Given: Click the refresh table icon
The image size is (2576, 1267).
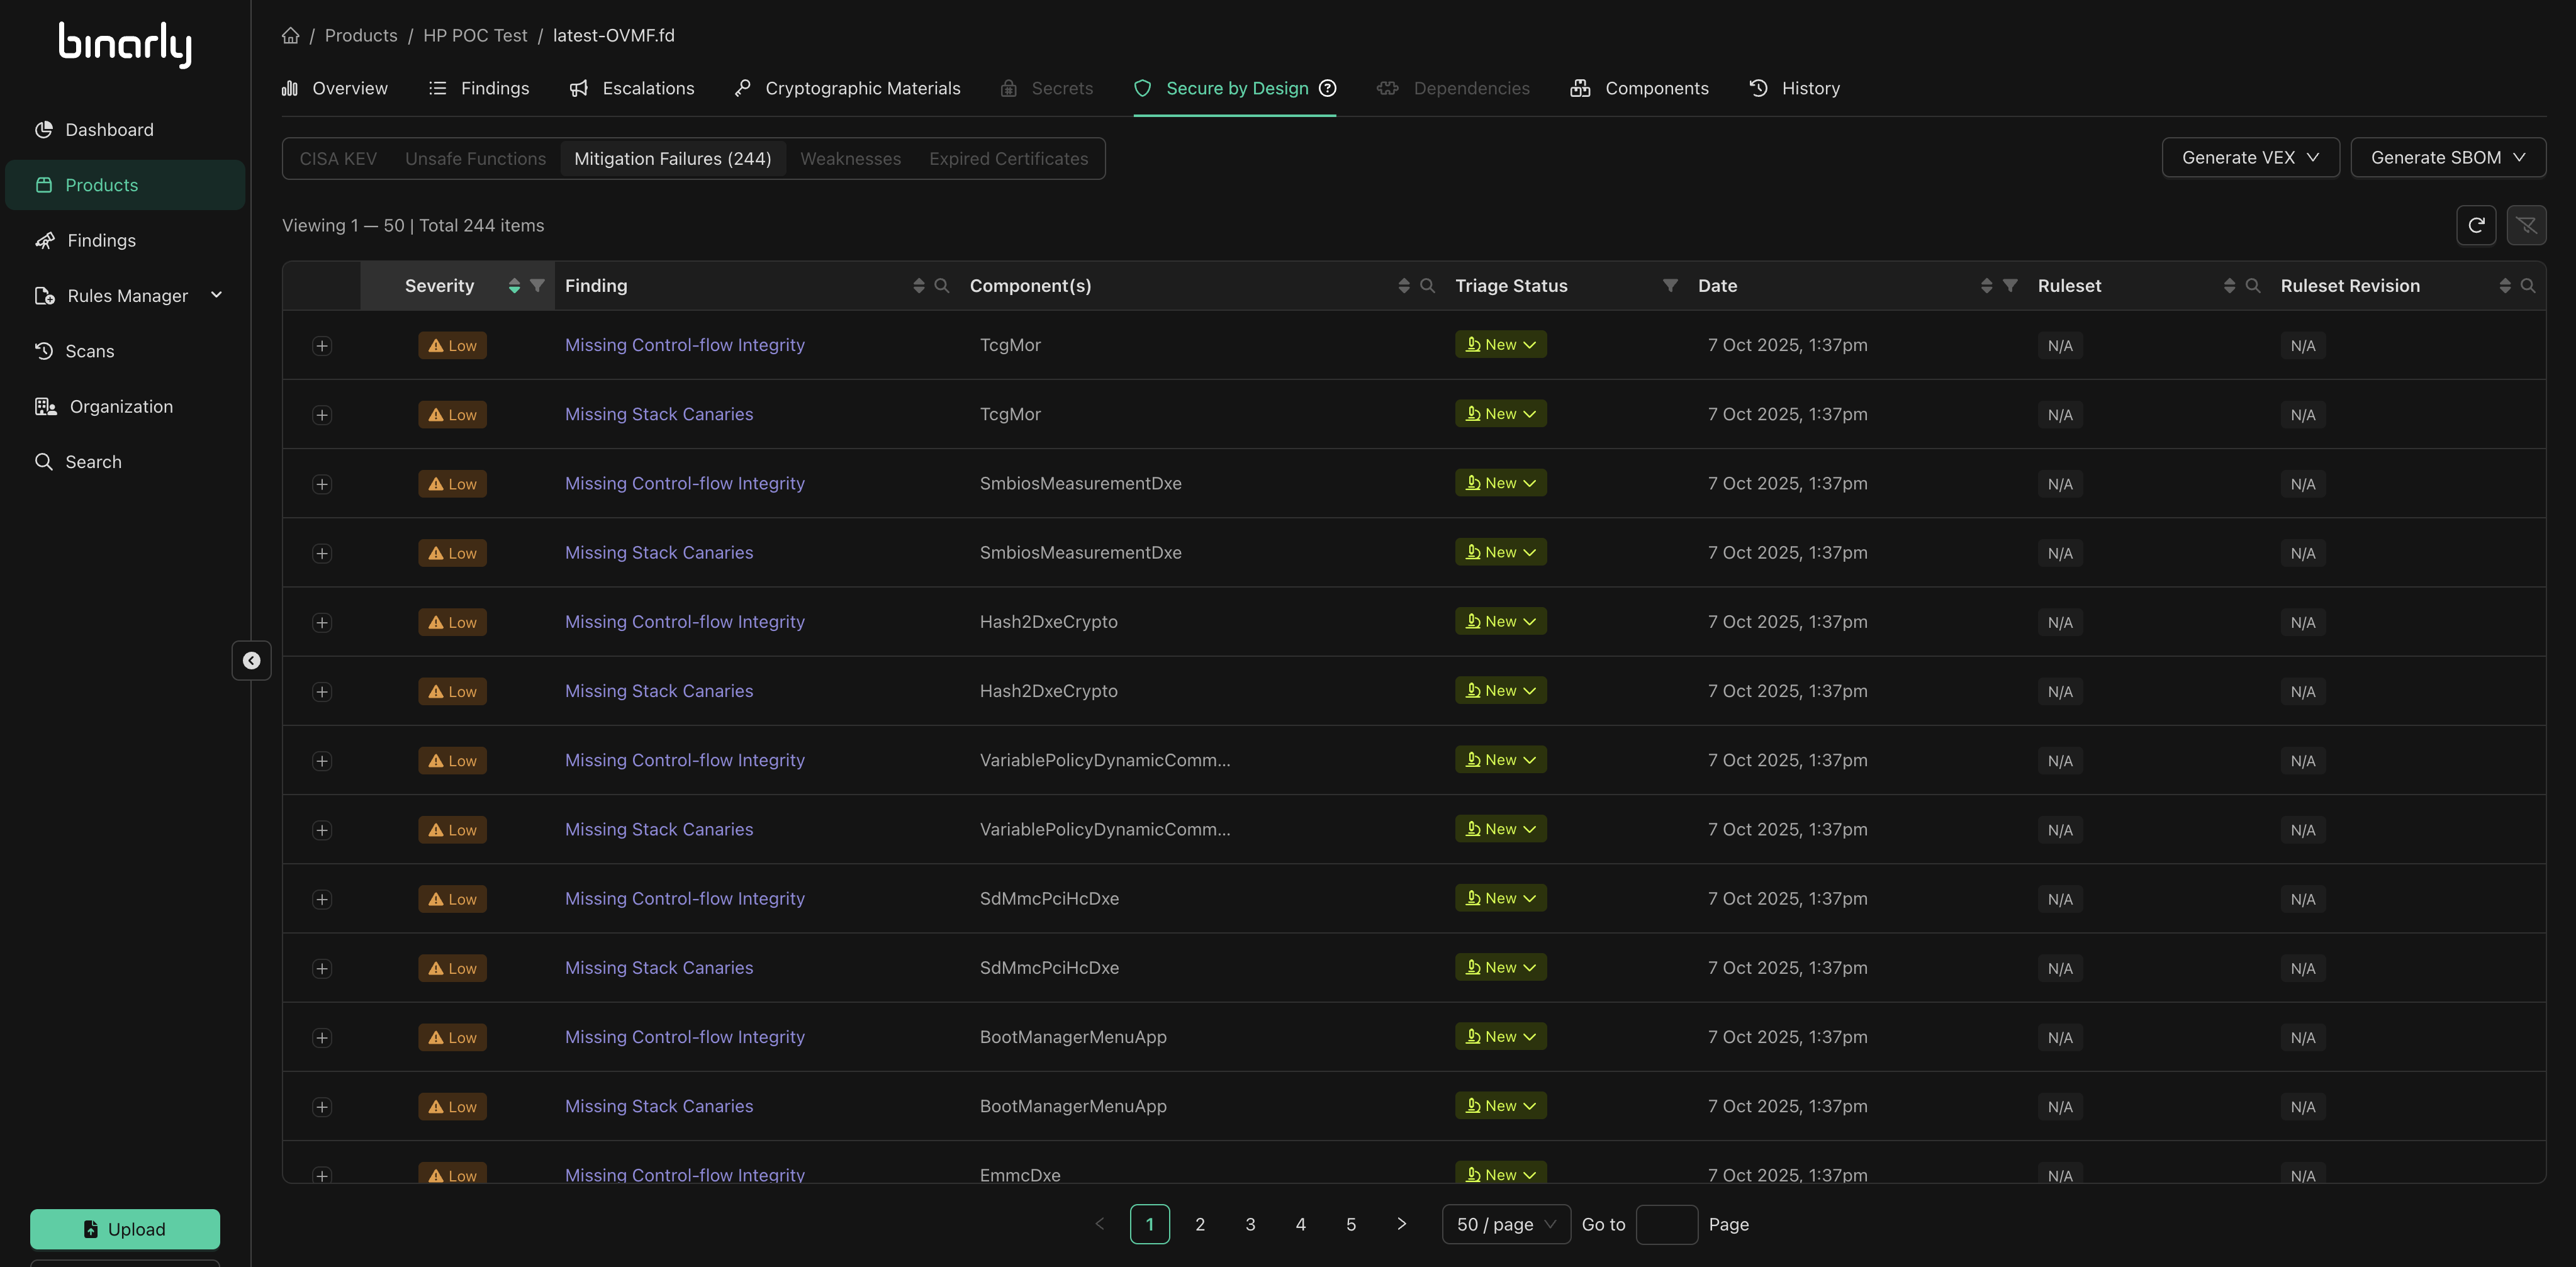Looking at the screenshot, I should [x=2475, y=226].
